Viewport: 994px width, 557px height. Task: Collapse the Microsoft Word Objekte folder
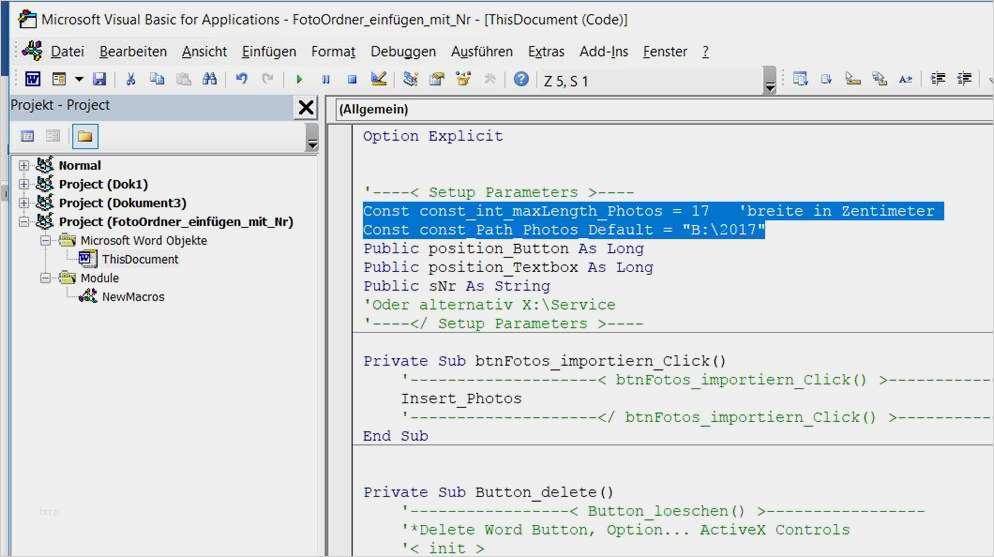click(45, 241)
